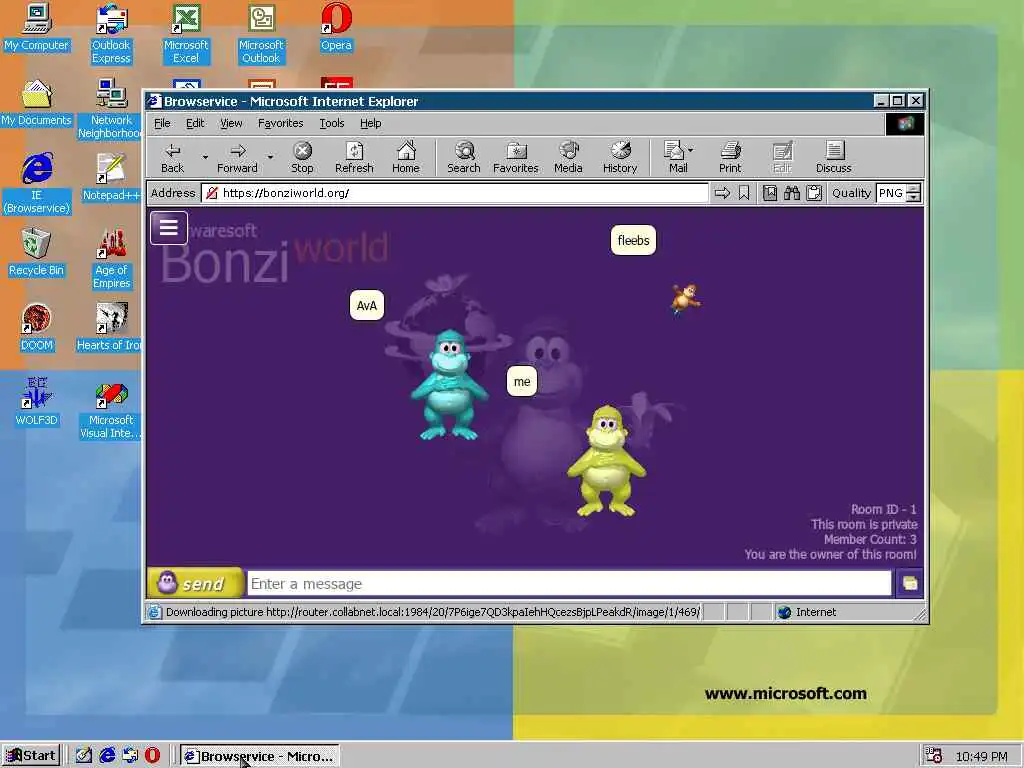
Task: Expand the Mail button dropdown arrow
Action: tap(690, 150)
